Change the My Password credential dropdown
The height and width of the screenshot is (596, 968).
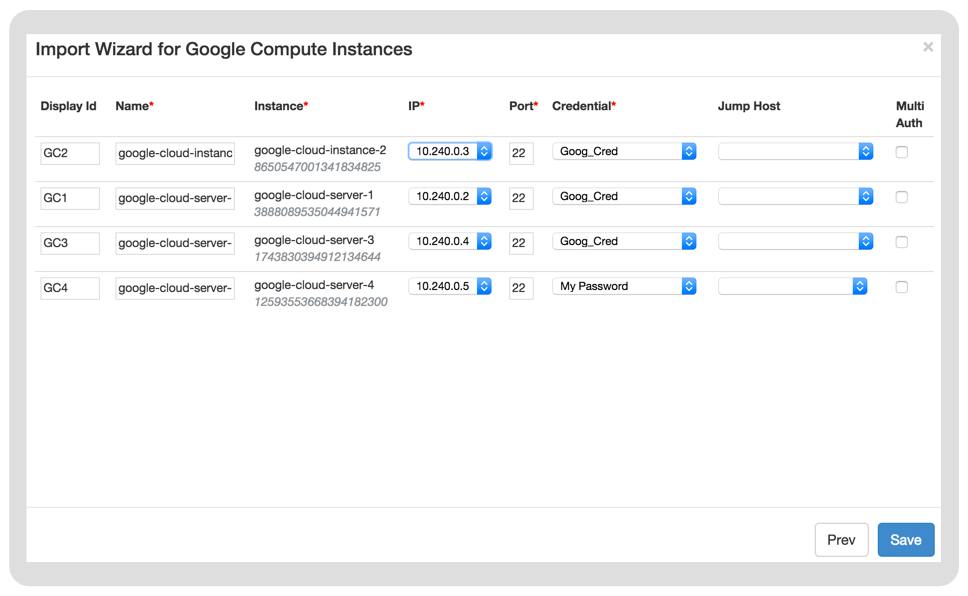click(x=624, y=287)
